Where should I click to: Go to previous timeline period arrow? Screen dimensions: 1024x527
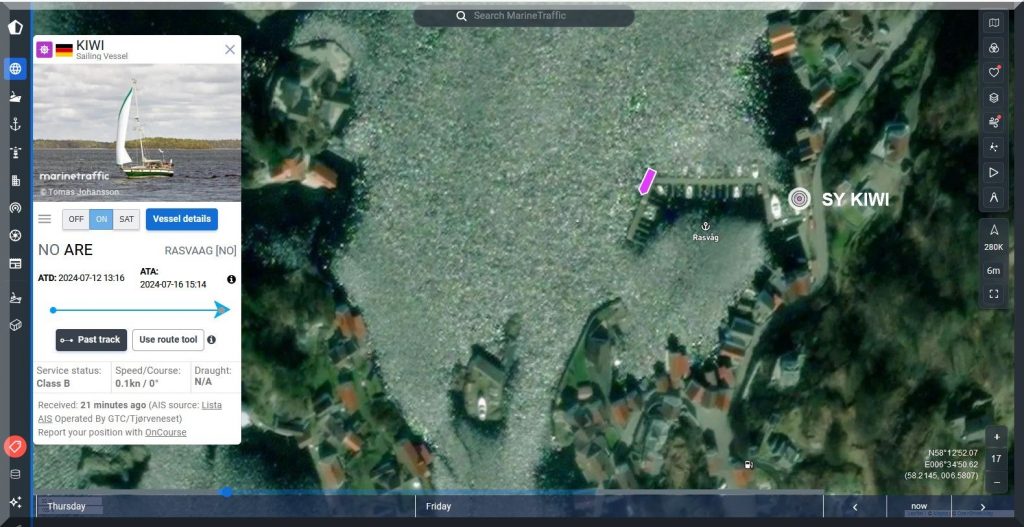[x=855, y=507]
